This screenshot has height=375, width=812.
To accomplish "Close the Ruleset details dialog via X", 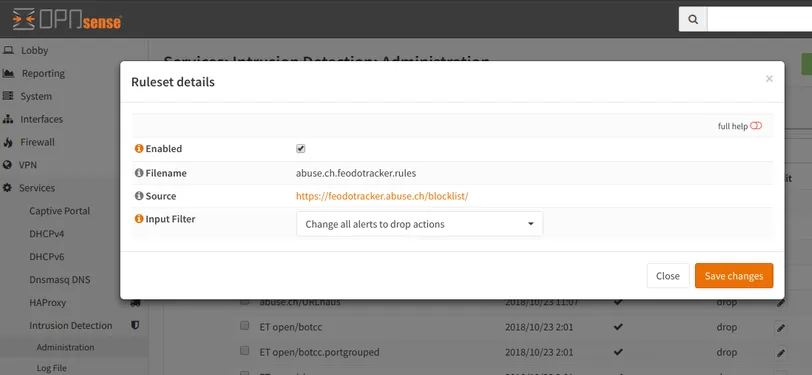I will 769,79.
